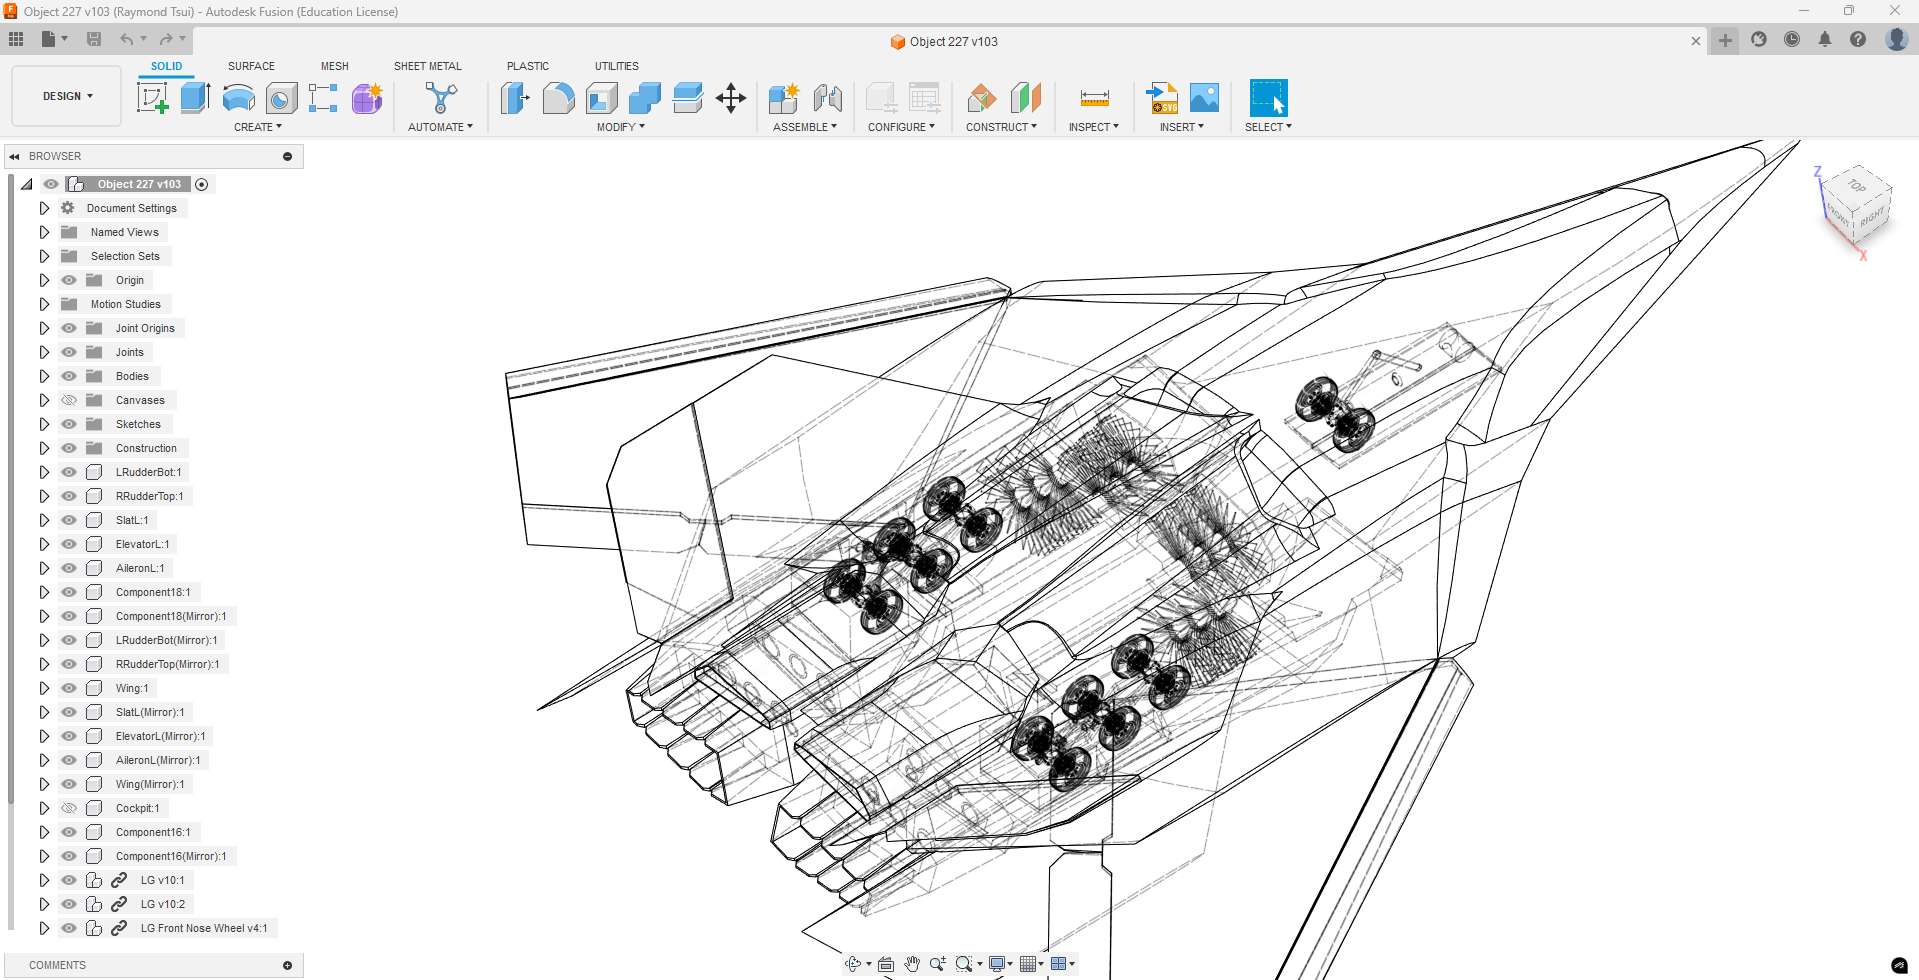
Task: Open the CREATE dropdown menu
Action: [x=258, y=127]
